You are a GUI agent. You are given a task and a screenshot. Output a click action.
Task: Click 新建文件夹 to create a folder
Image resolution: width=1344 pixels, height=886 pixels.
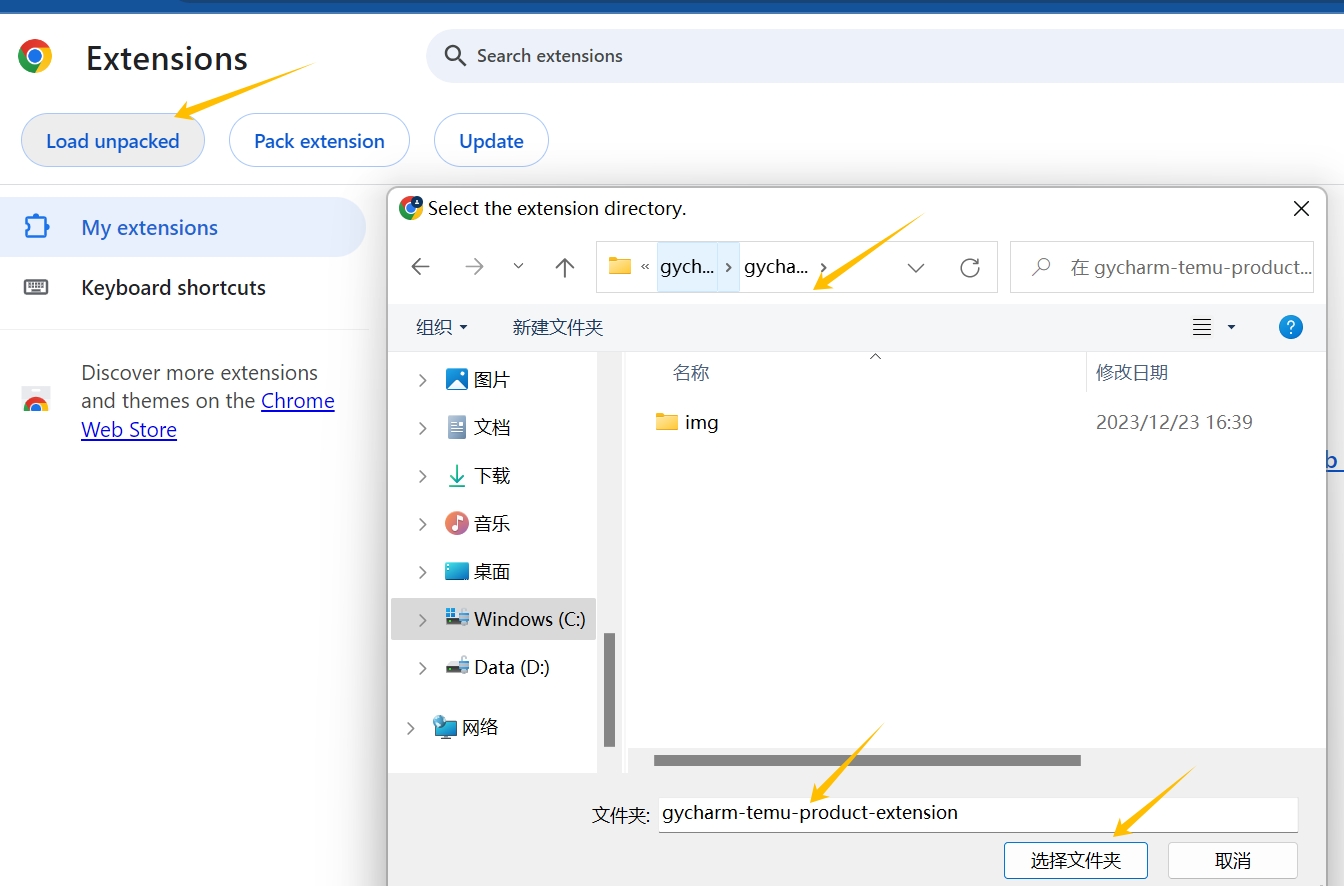pos(557,327)
